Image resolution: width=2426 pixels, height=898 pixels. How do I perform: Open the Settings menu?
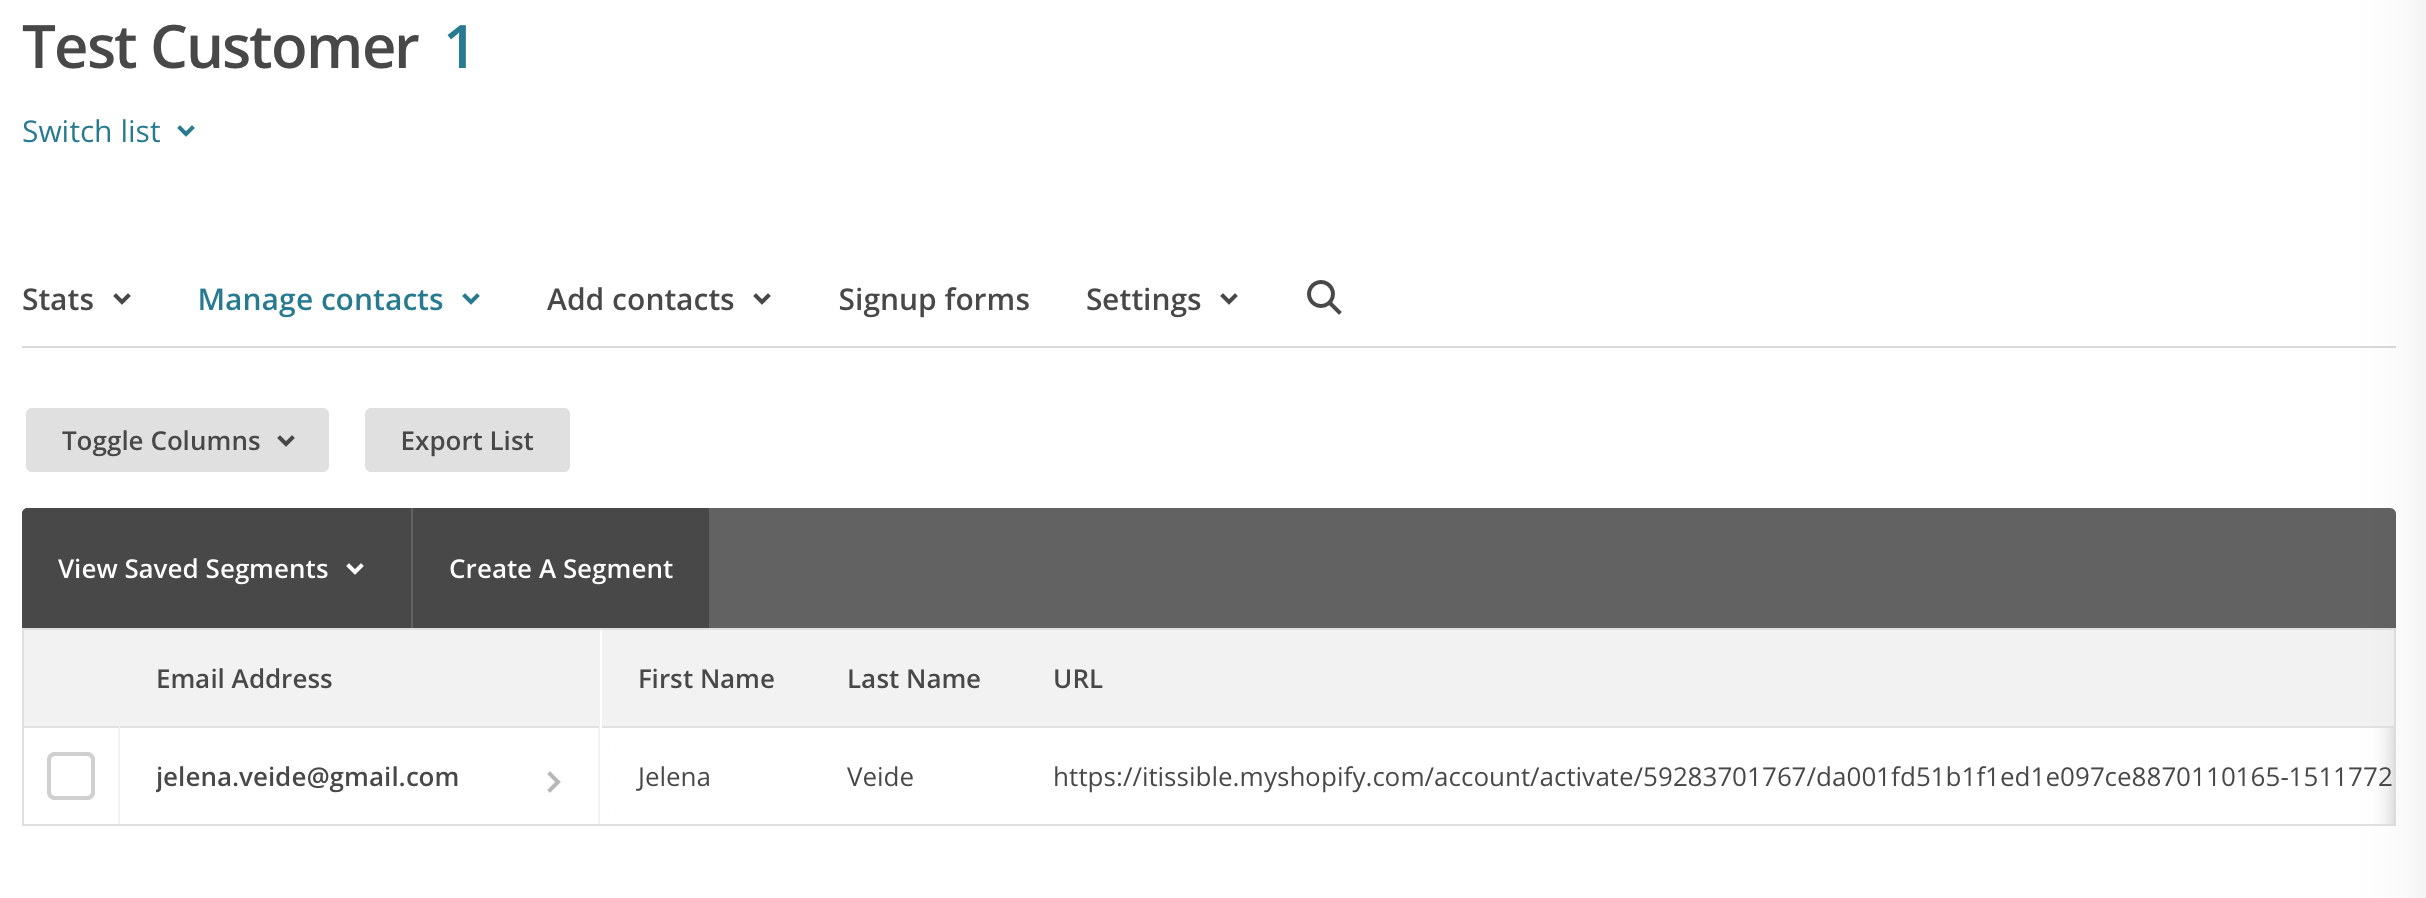[1162, 299]
